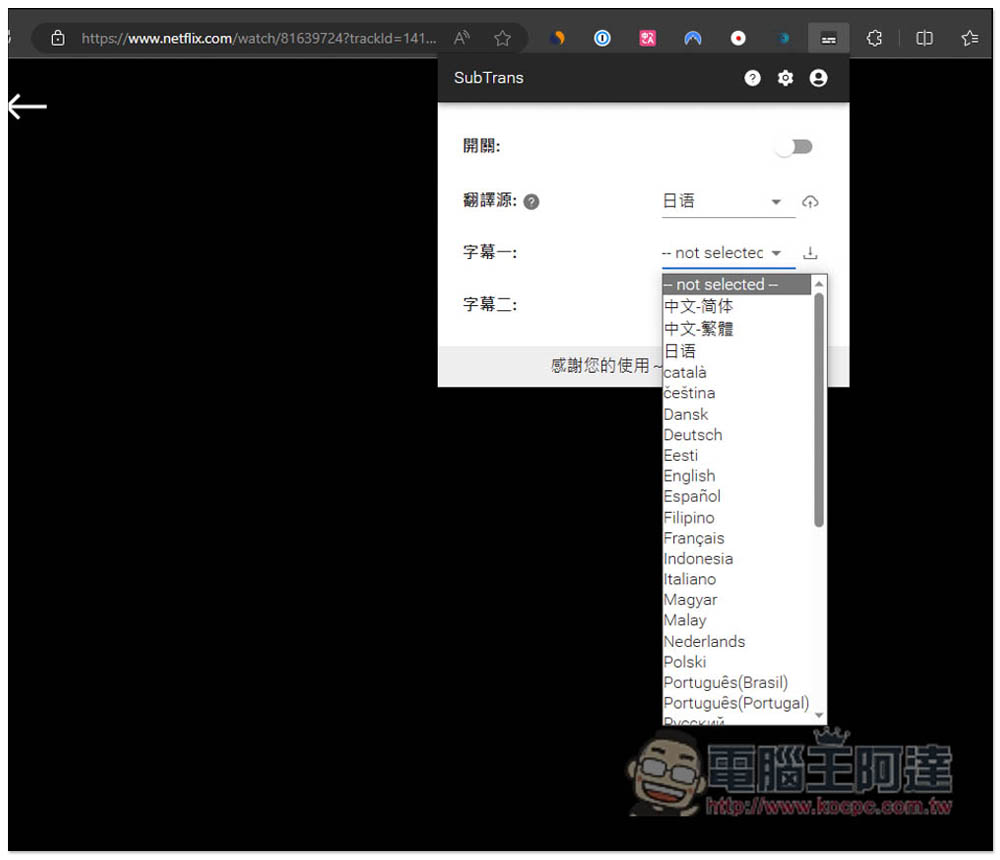Open the browser extensions puzzle icon
This screenshot has width=1000, height=860.
click(x=874, y=39)
